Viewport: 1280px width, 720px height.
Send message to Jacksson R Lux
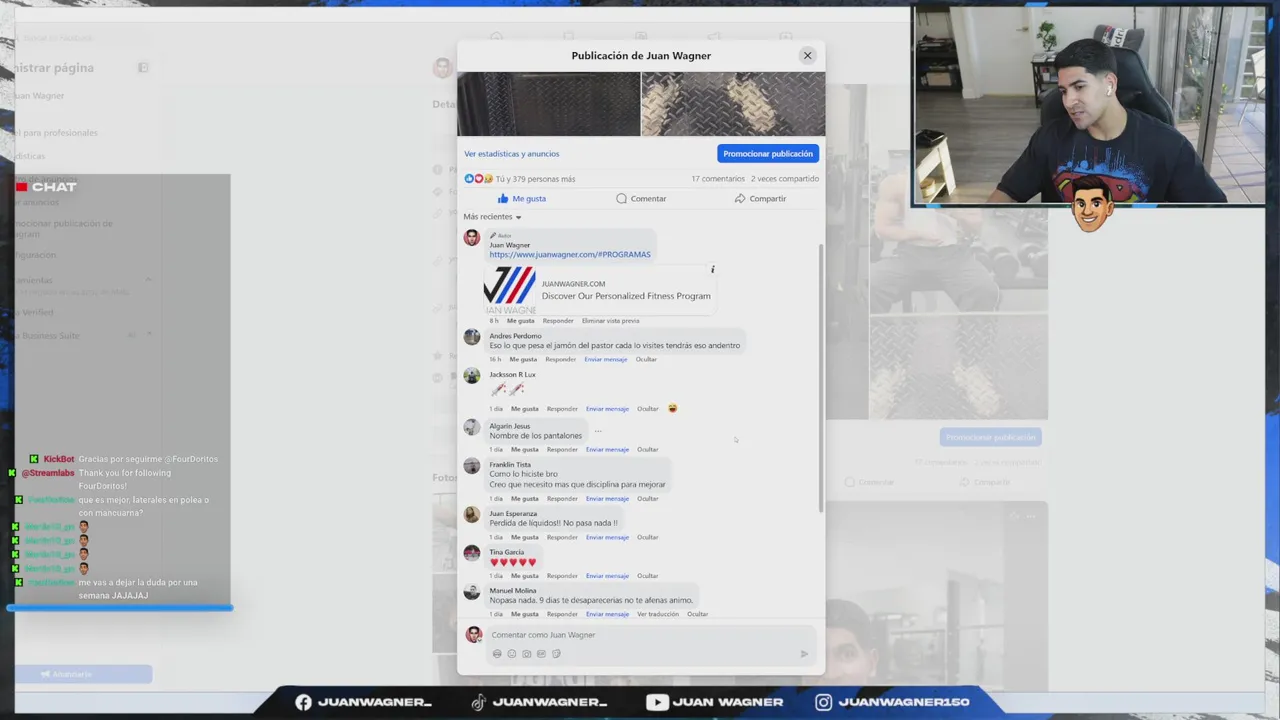607,409
